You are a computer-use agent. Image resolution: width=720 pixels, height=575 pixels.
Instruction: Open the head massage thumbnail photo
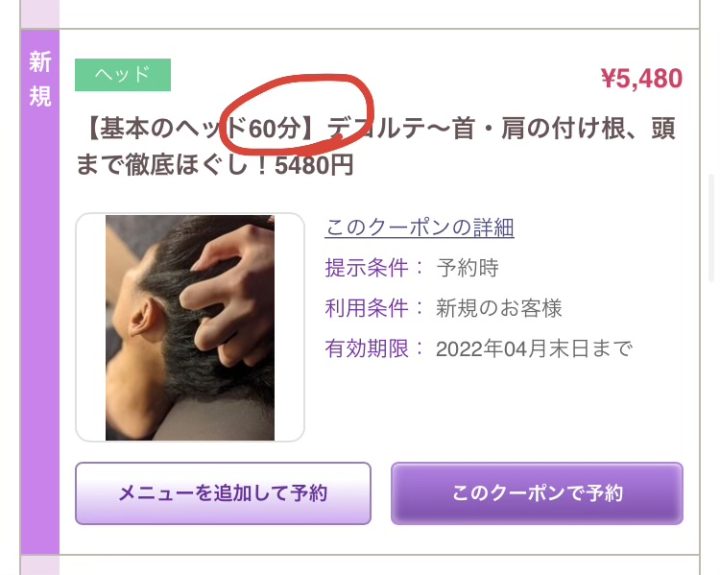click(x=190, y=327)
